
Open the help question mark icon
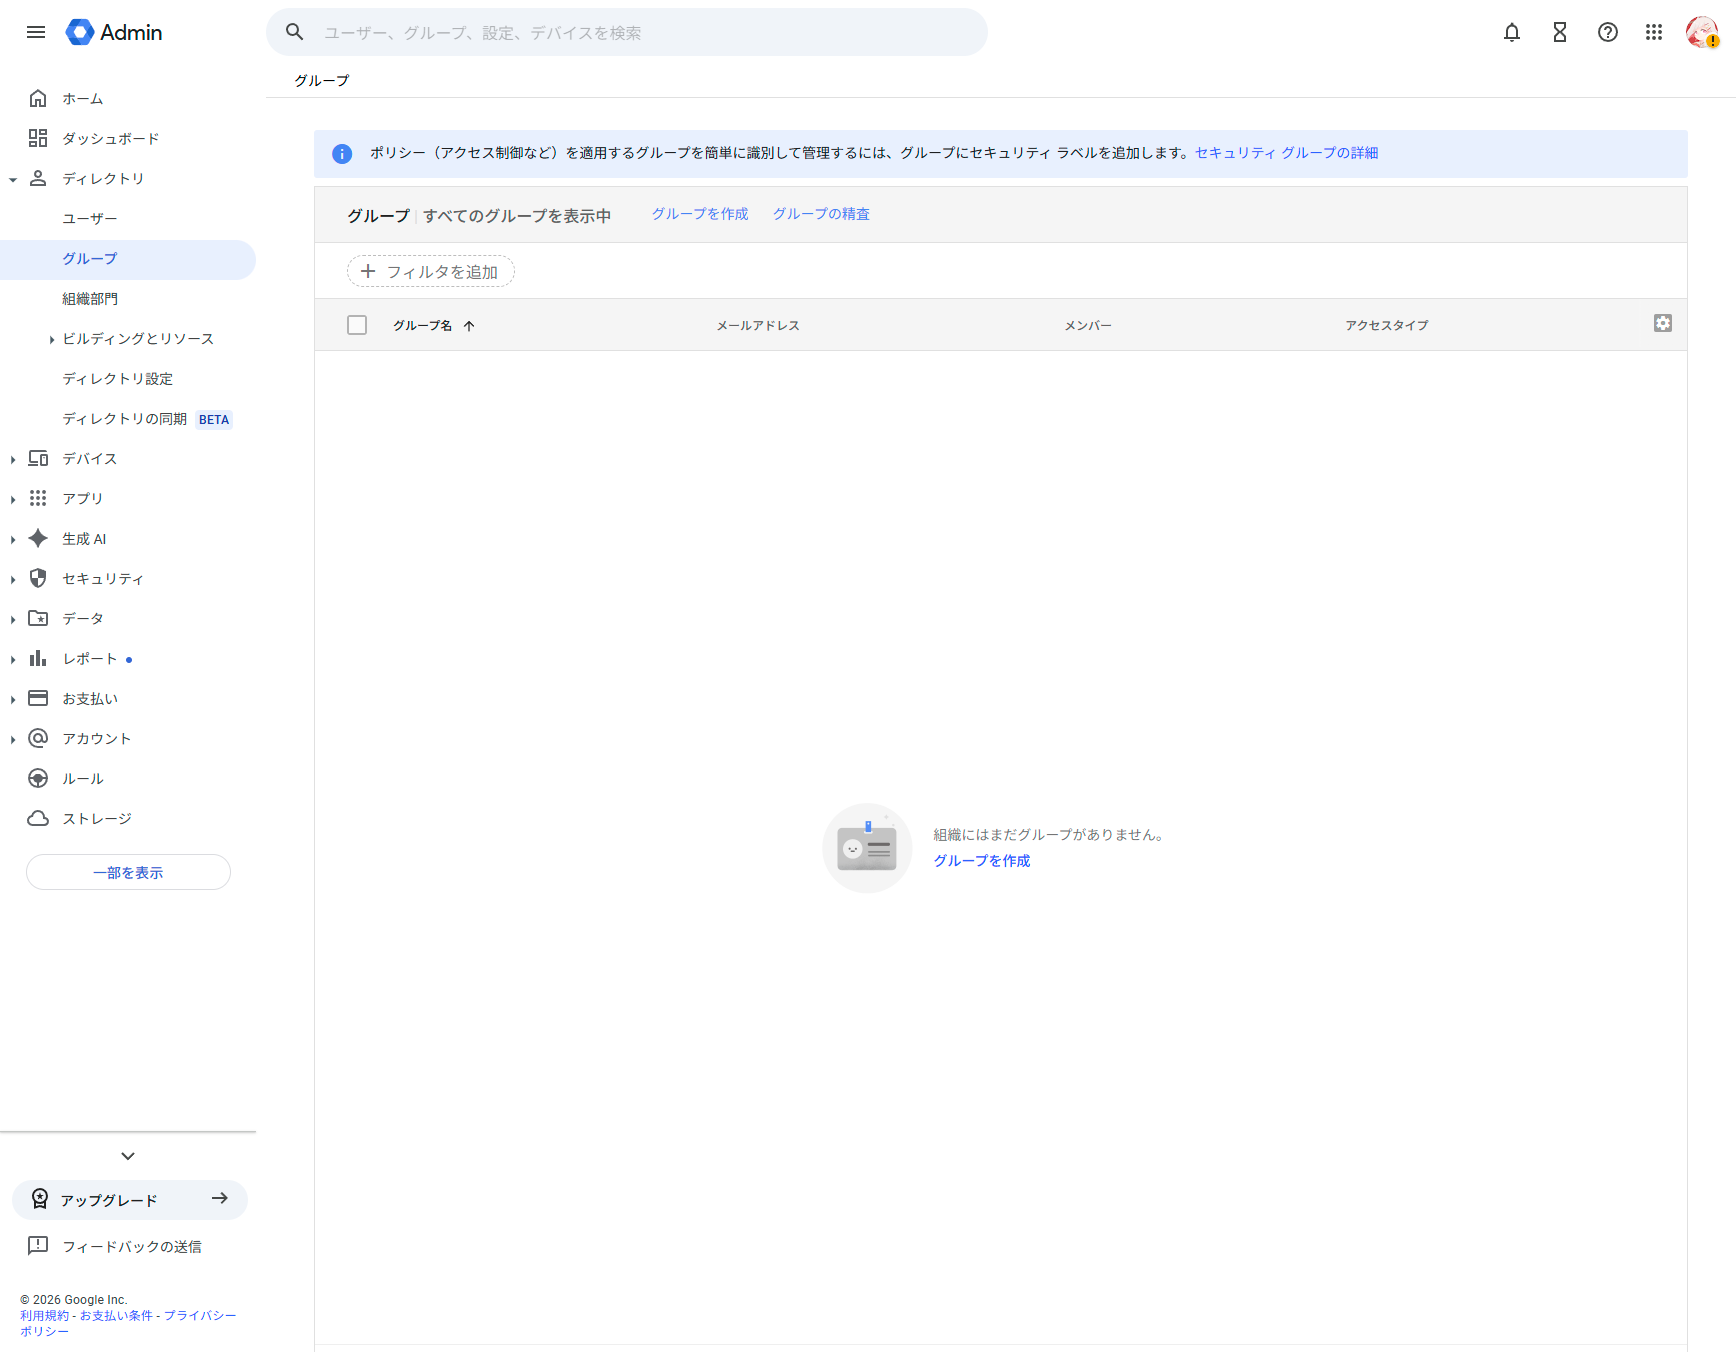tap(1607, 32)
